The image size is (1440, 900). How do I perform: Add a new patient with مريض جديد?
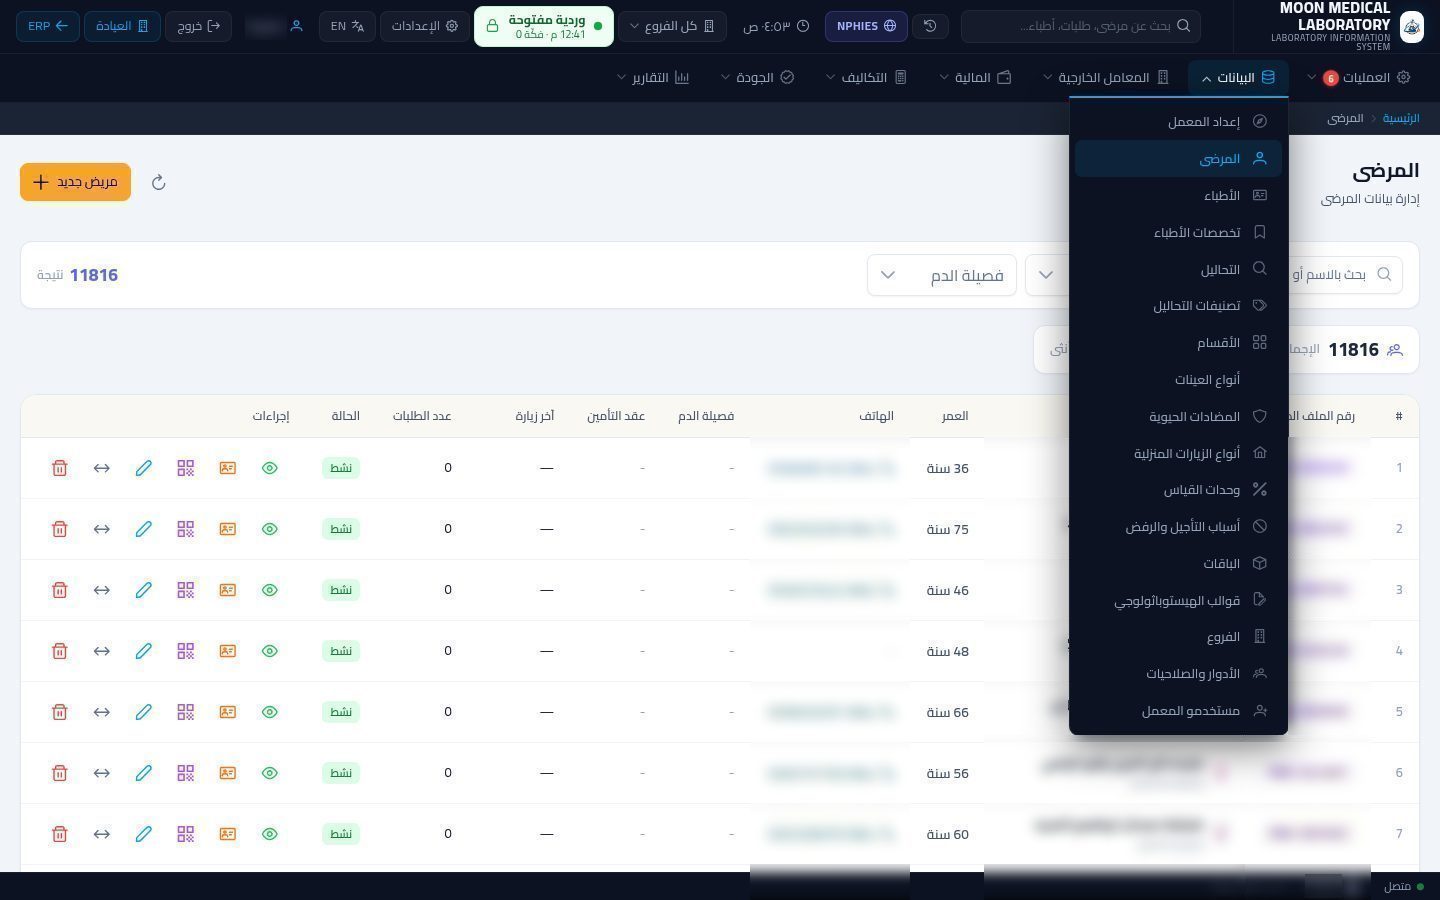(x=75, y=182)
